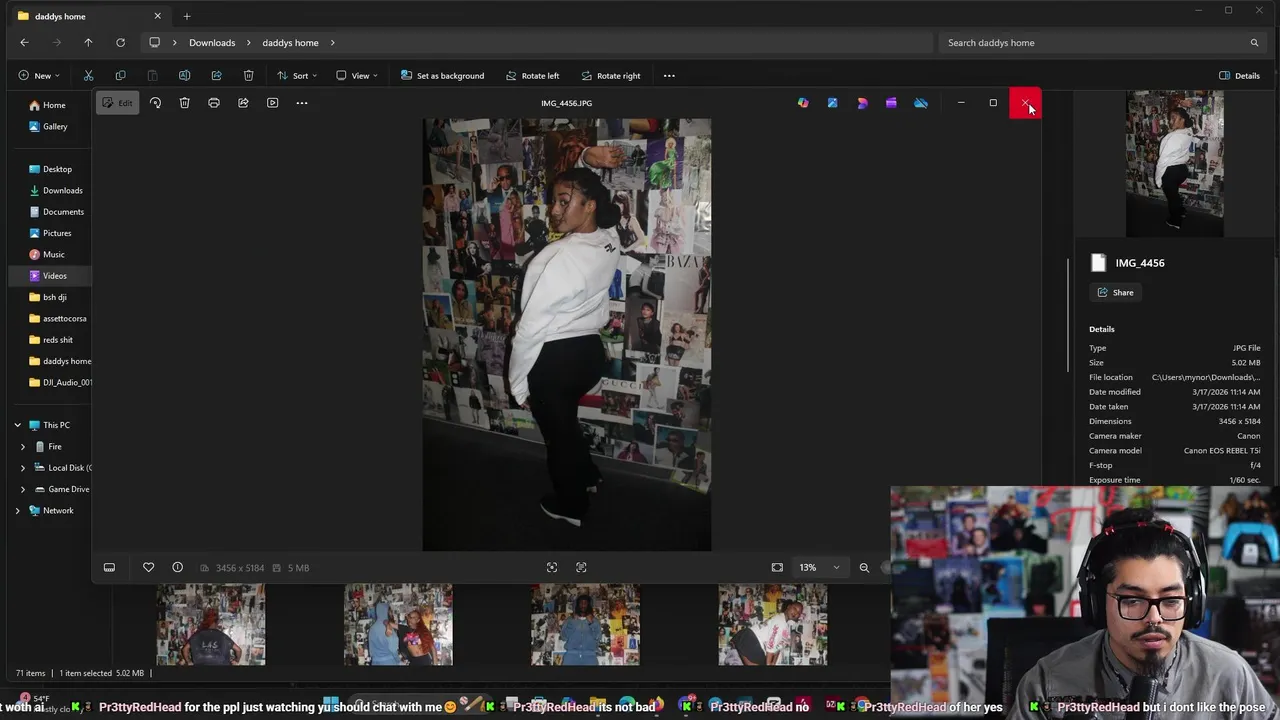Expand the Fire drive node
This screenshot has height=720, width=1280.
(23, 447)
